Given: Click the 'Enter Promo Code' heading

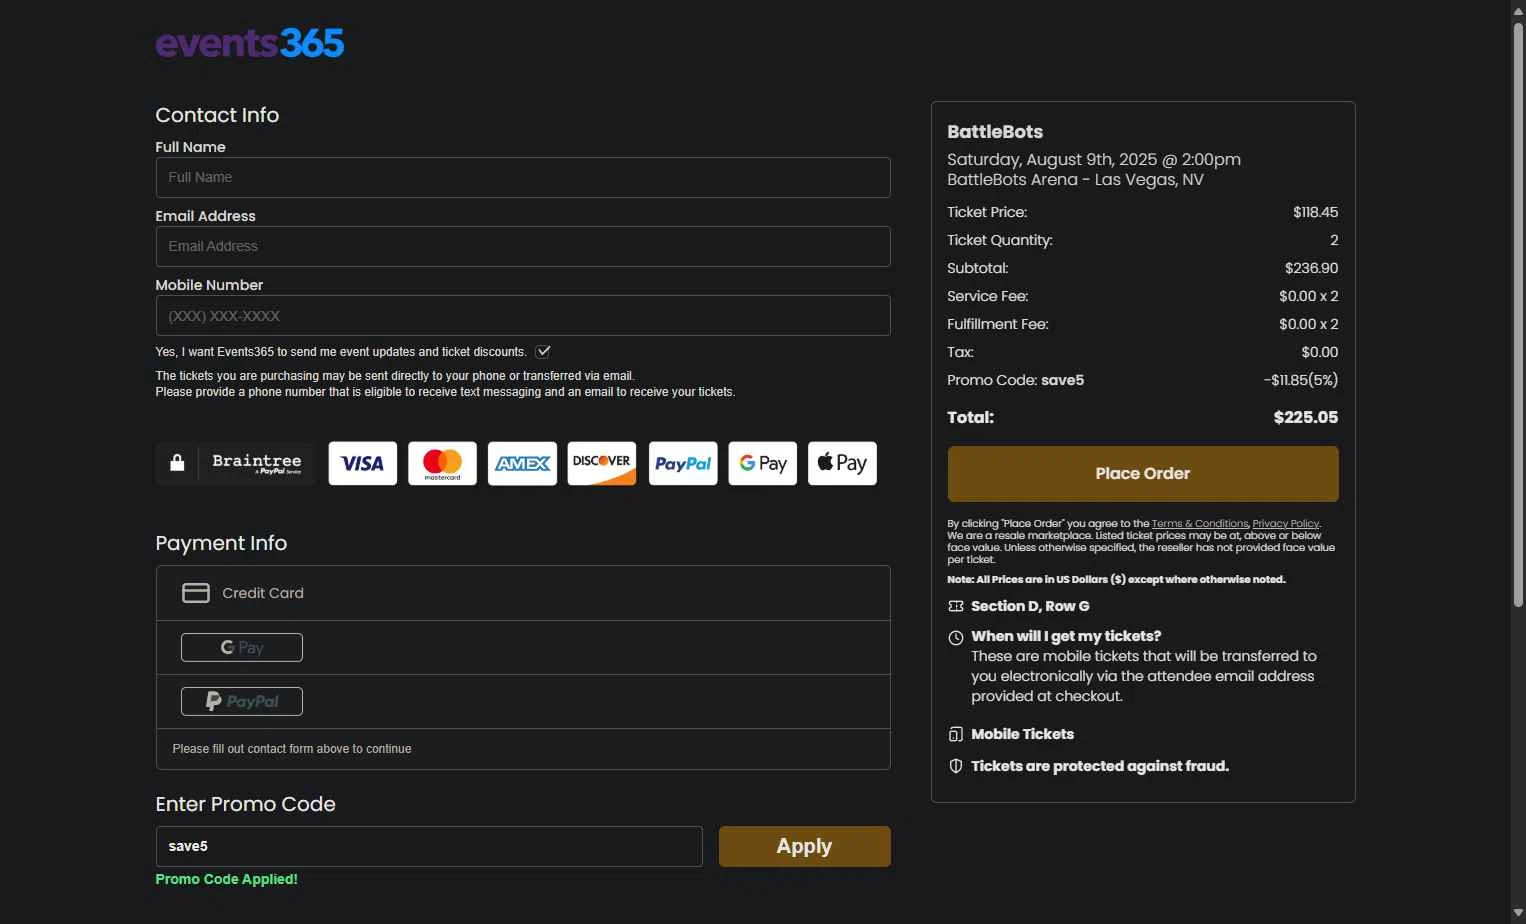Looking at the screenshot, I should pyautogui.click(x=245, y=804).
